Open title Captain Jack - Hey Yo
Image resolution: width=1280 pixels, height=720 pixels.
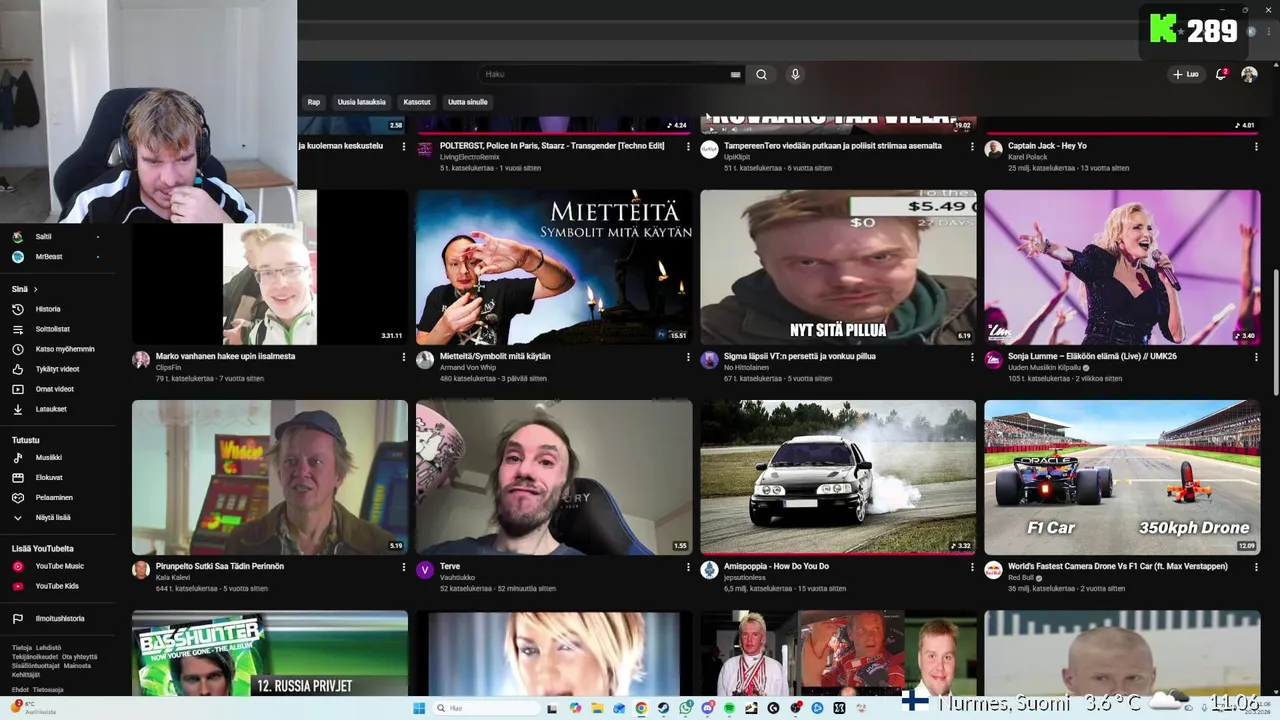coord(1047,146)
